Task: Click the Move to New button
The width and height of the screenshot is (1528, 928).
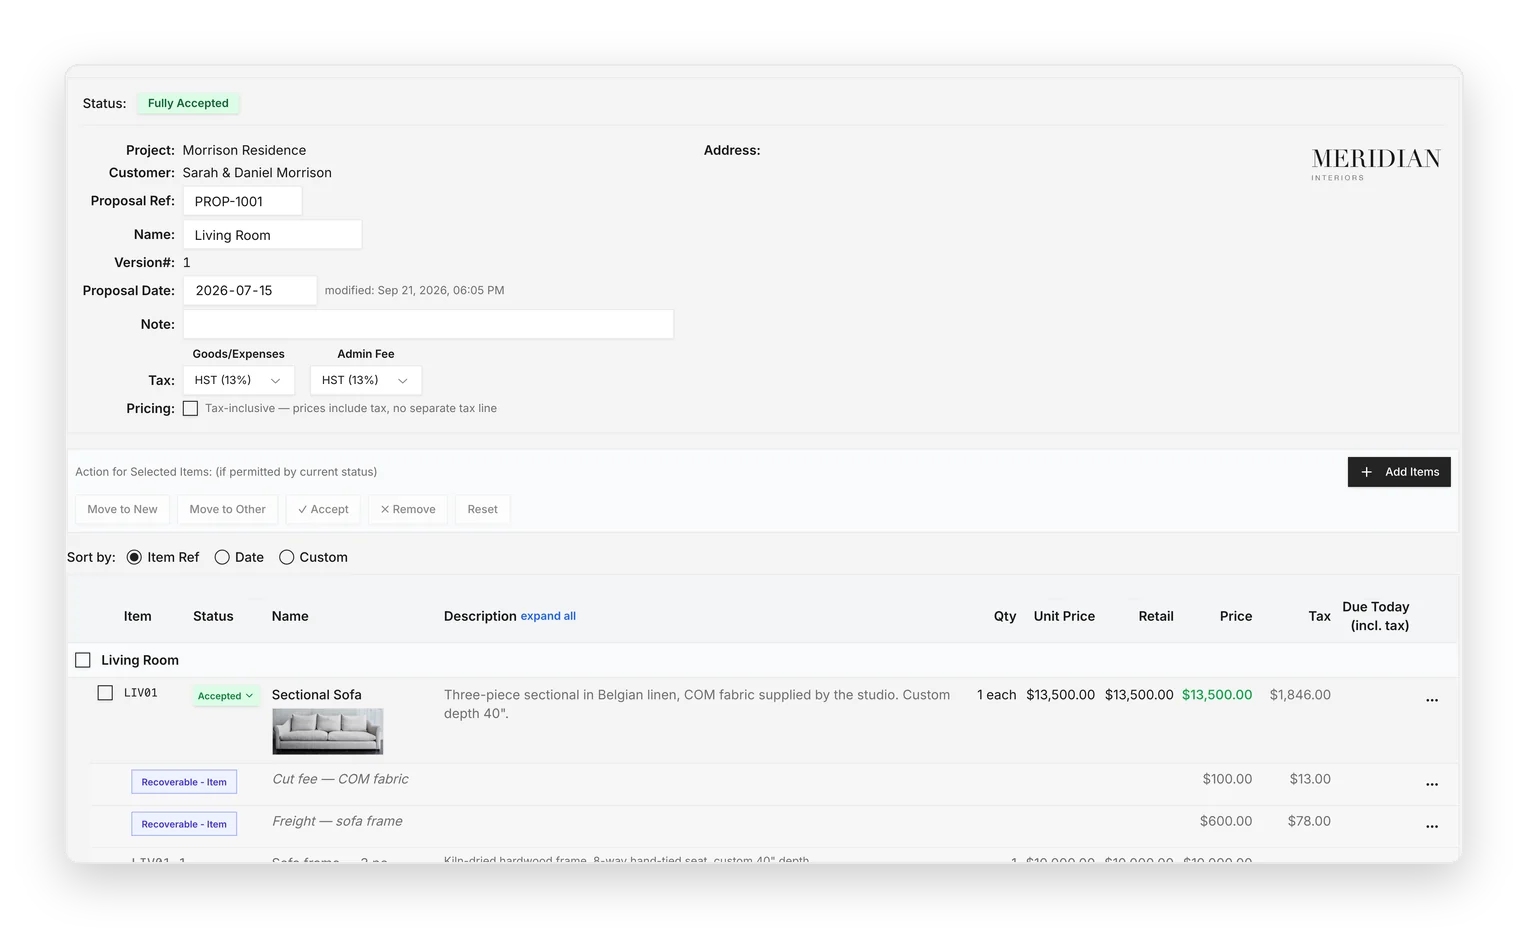Action: (x=122, y=509)
